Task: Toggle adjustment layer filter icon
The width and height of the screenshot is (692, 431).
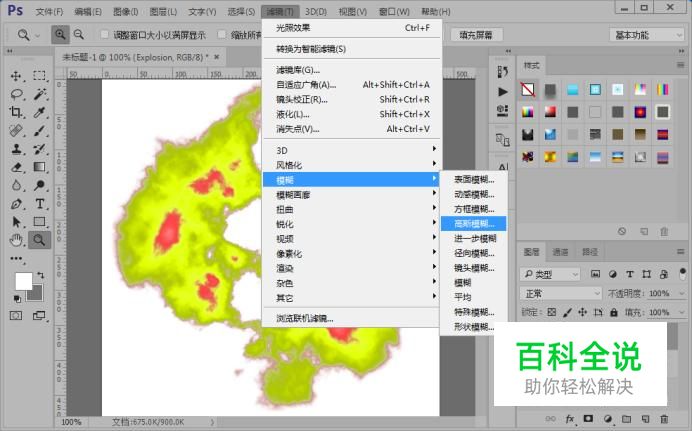Action: coord(613,274)
